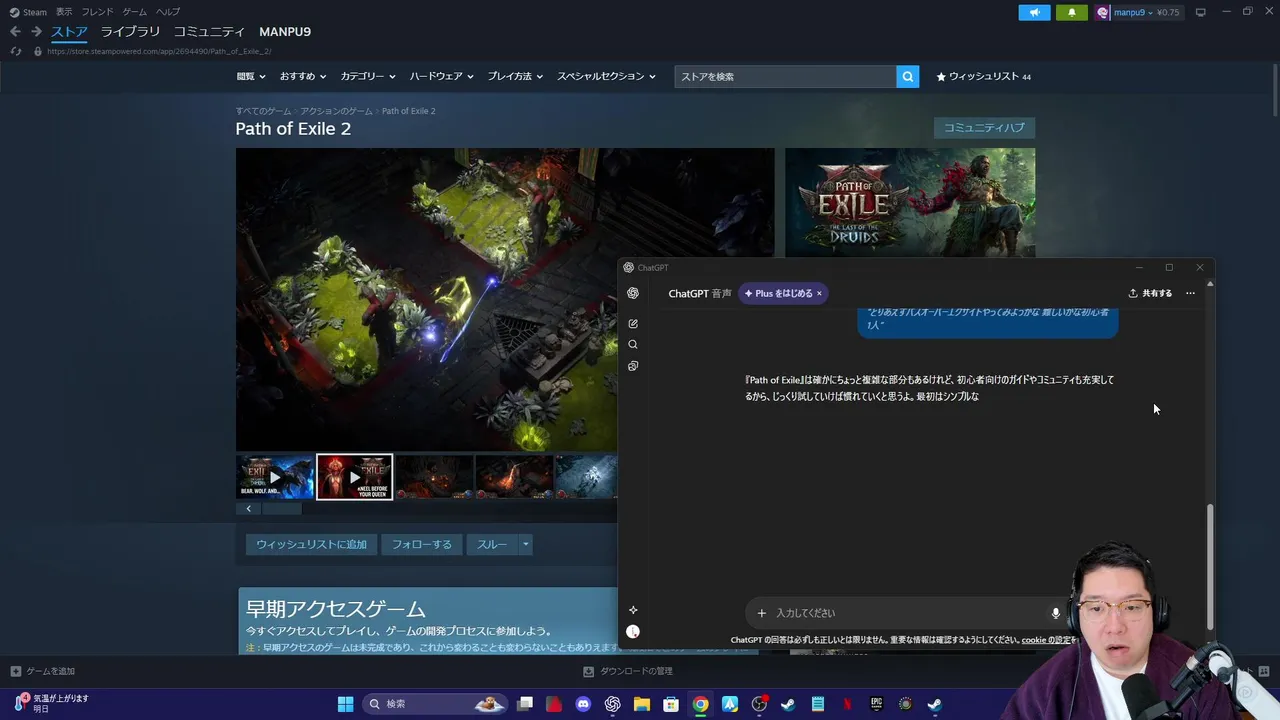Reload the Steam store page

coord(16,51)
